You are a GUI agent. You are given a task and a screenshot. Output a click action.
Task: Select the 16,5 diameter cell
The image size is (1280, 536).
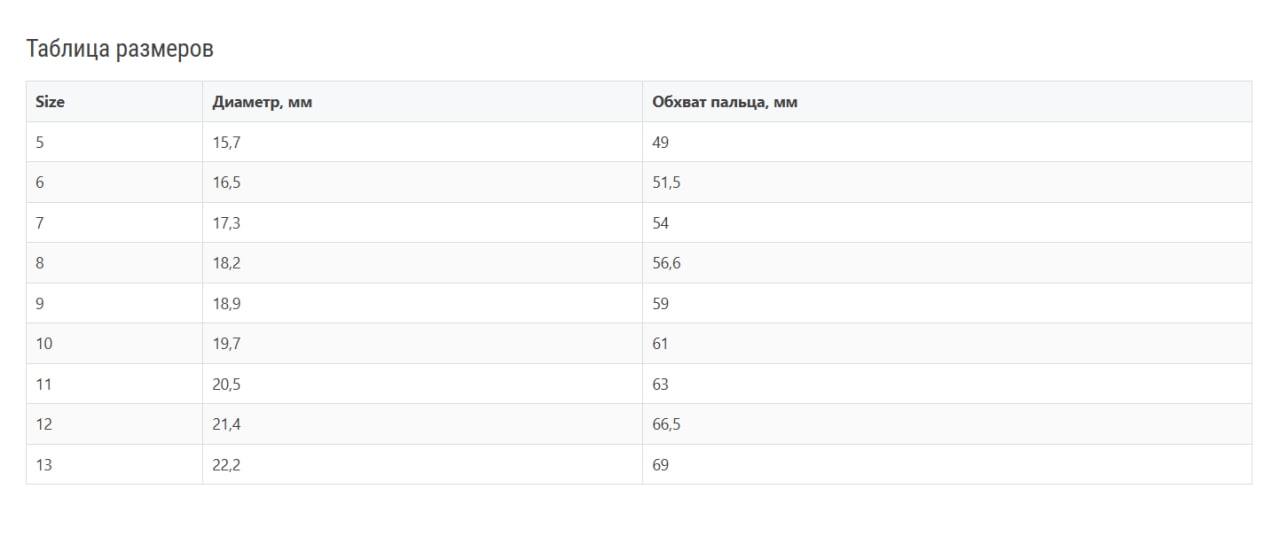227,183
